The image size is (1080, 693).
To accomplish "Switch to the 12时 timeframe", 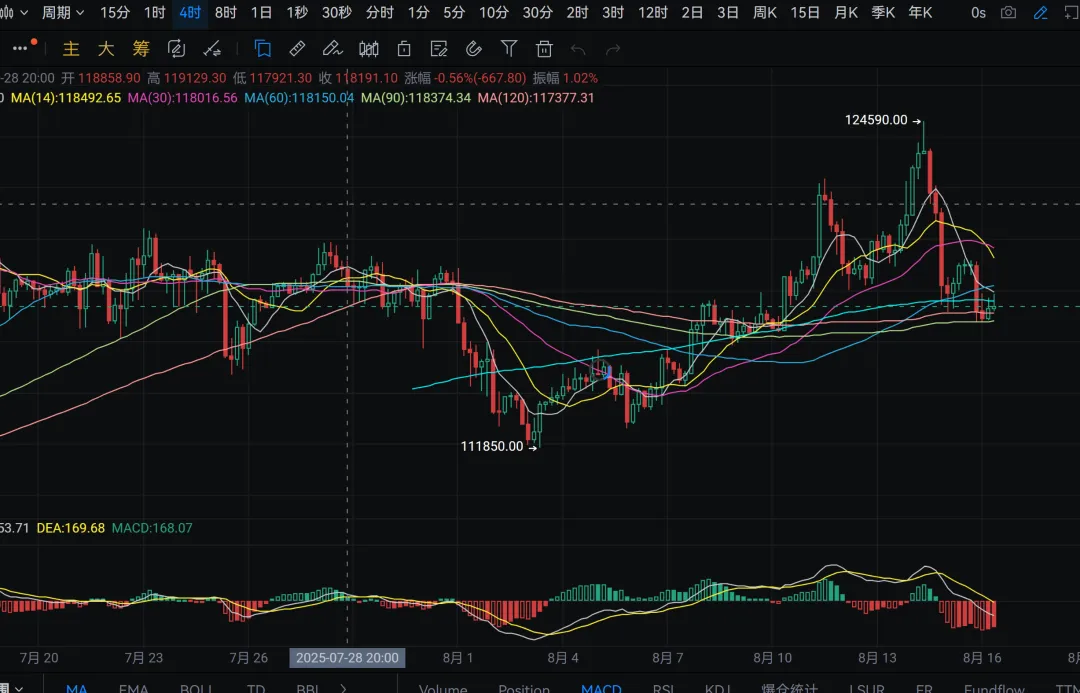I will click(652, 12).
